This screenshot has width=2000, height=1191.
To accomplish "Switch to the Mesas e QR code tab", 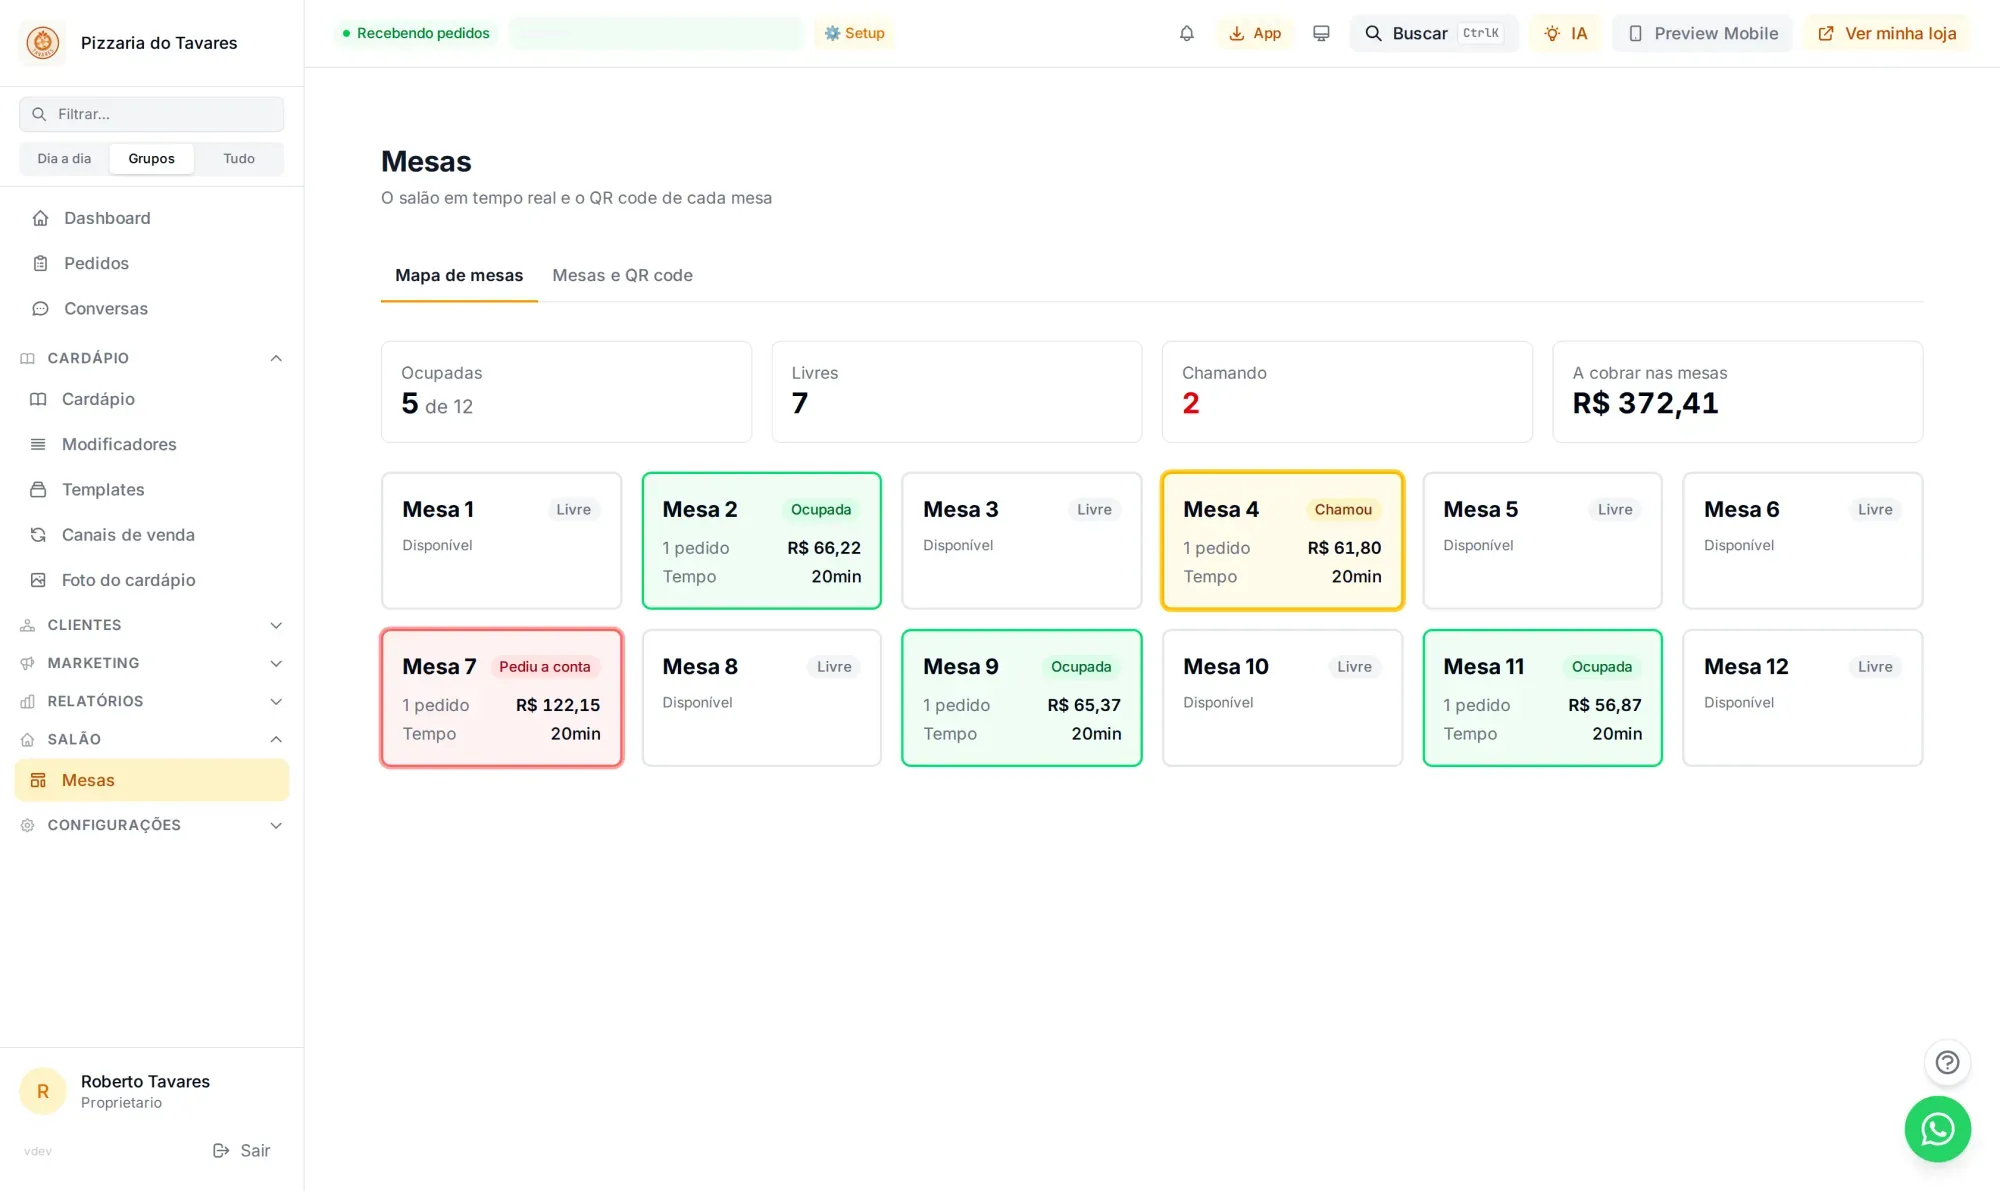I will (622, 275).
